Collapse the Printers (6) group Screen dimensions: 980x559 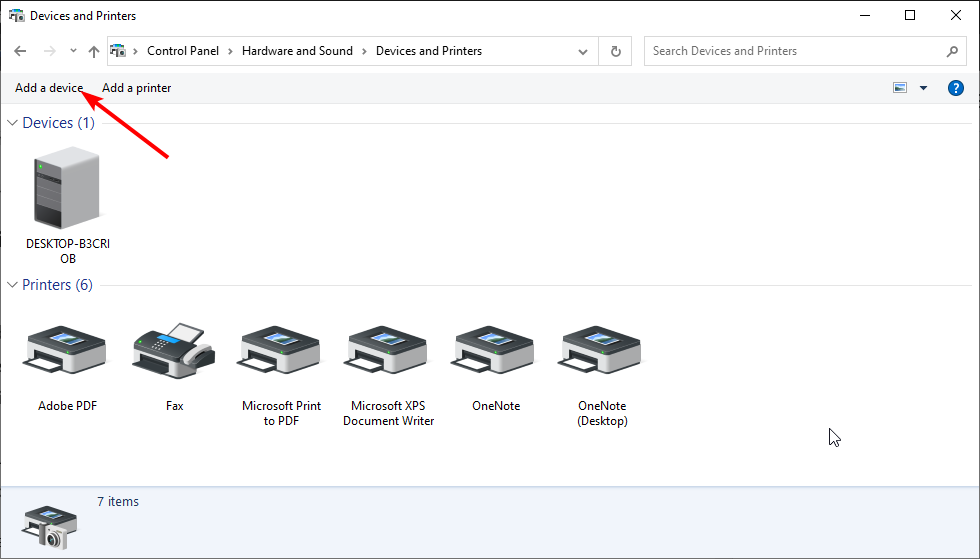(12, 285)
